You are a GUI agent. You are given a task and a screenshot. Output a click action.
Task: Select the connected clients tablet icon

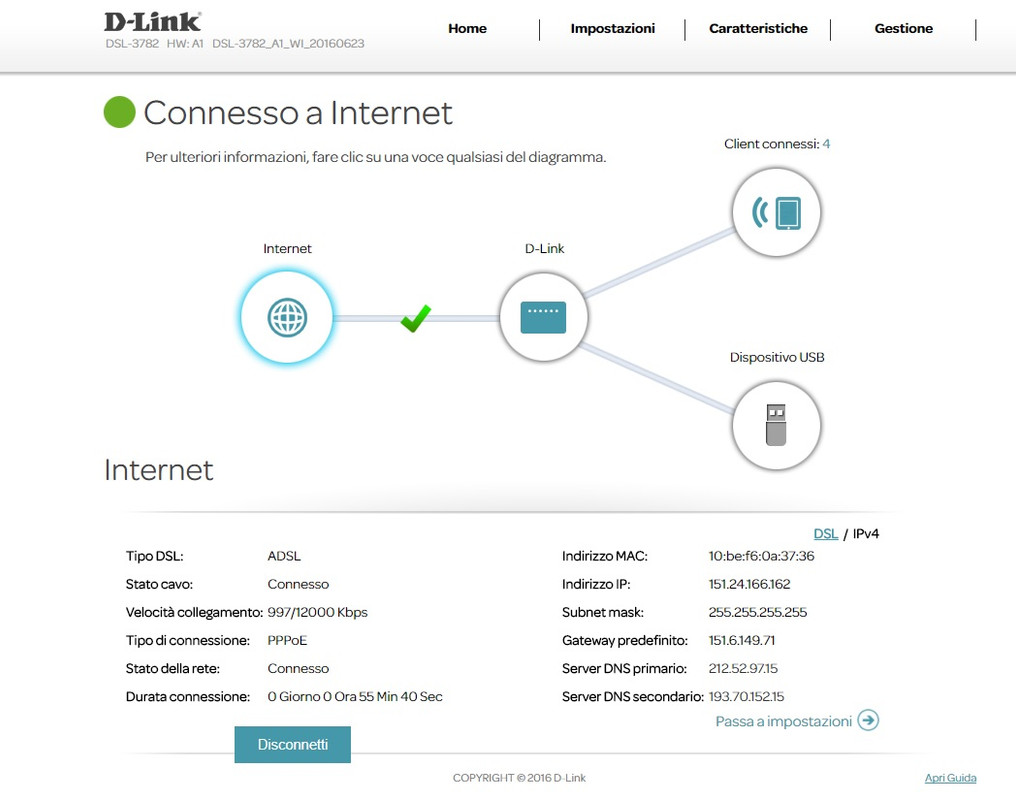776,212
